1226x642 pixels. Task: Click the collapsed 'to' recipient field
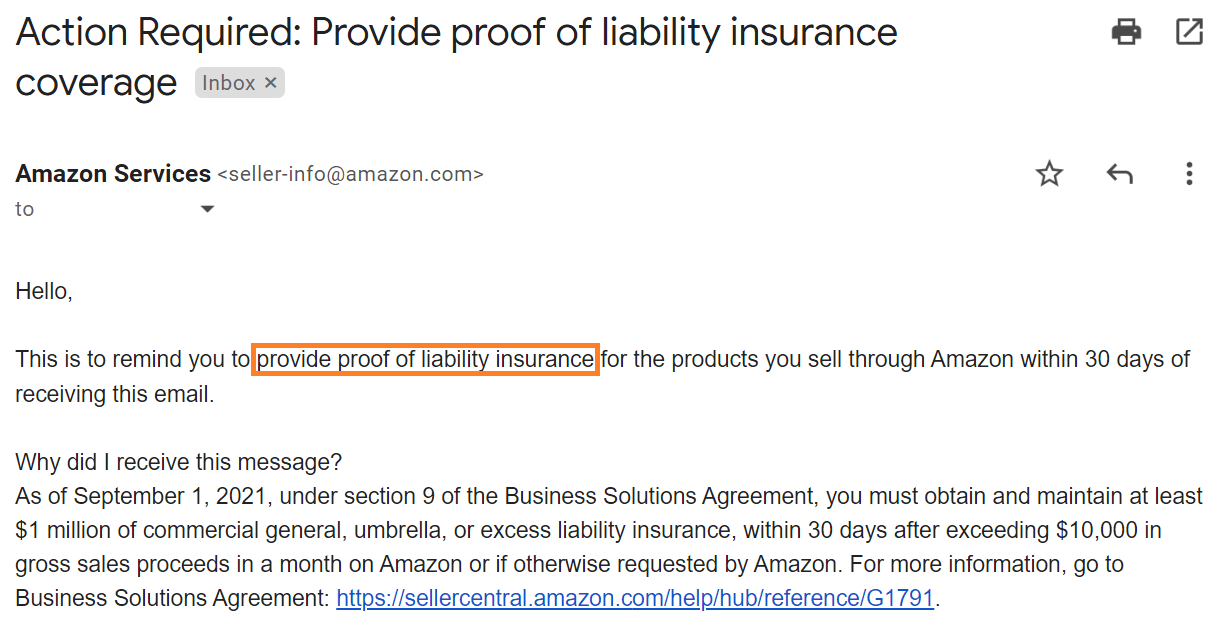(x=24, y=208)
